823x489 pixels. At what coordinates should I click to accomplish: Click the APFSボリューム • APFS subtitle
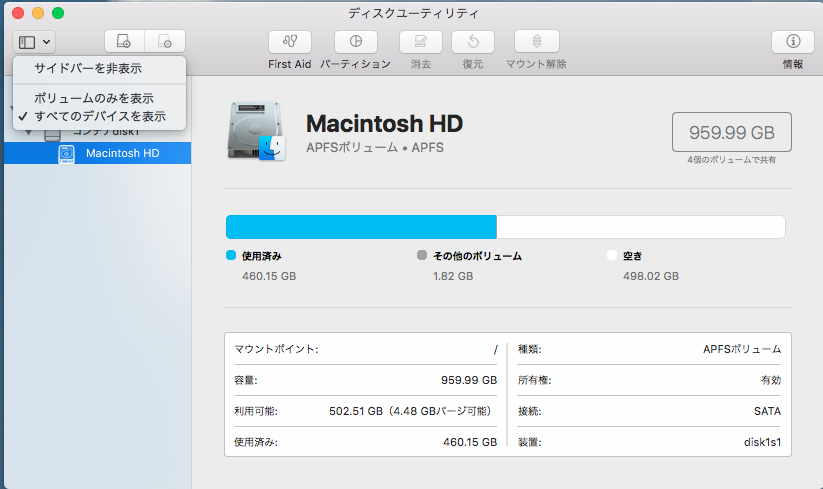[x=375, y=147]
